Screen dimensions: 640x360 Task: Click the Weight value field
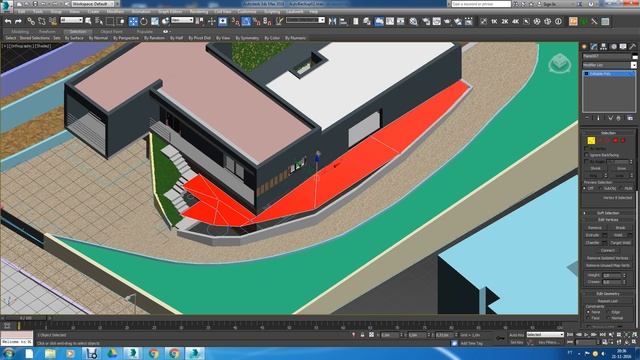click(611, 276)
